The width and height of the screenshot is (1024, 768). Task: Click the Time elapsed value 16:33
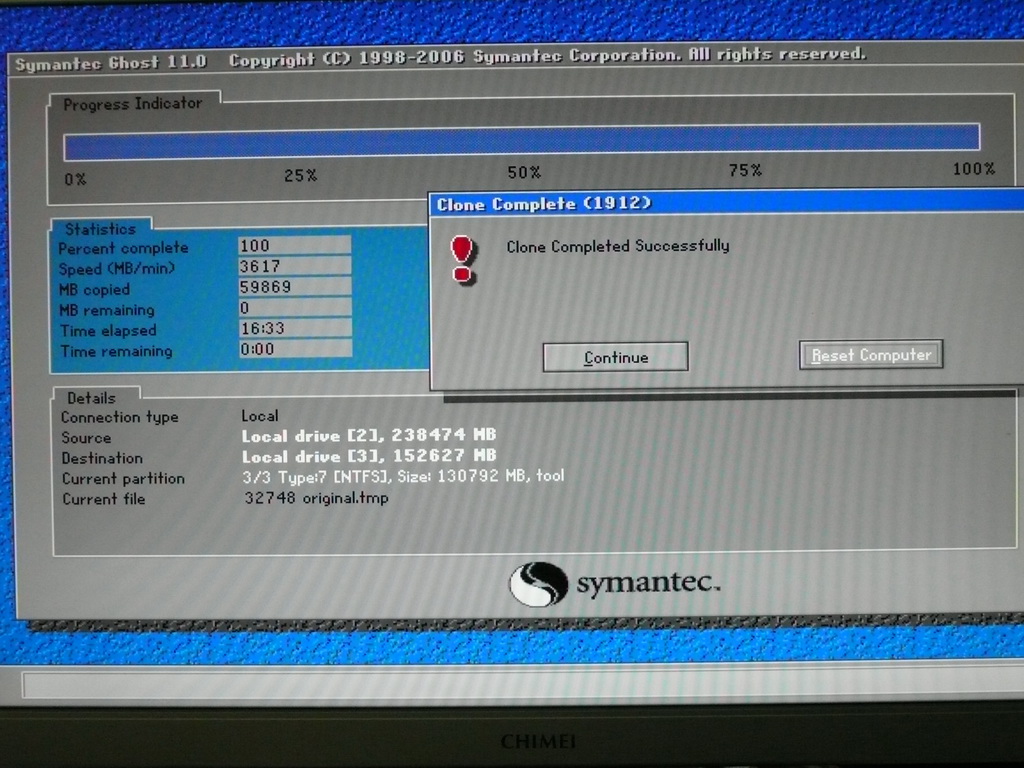[294, 328]
